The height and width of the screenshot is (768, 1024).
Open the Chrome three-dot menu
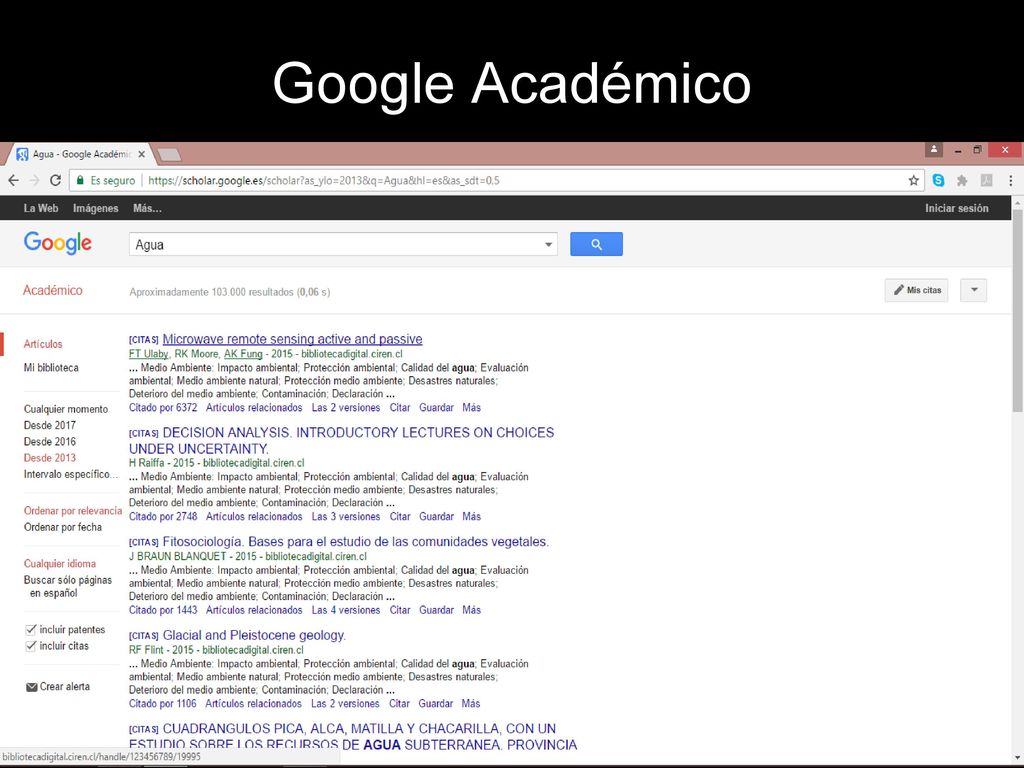click(x=1010, y=180)
